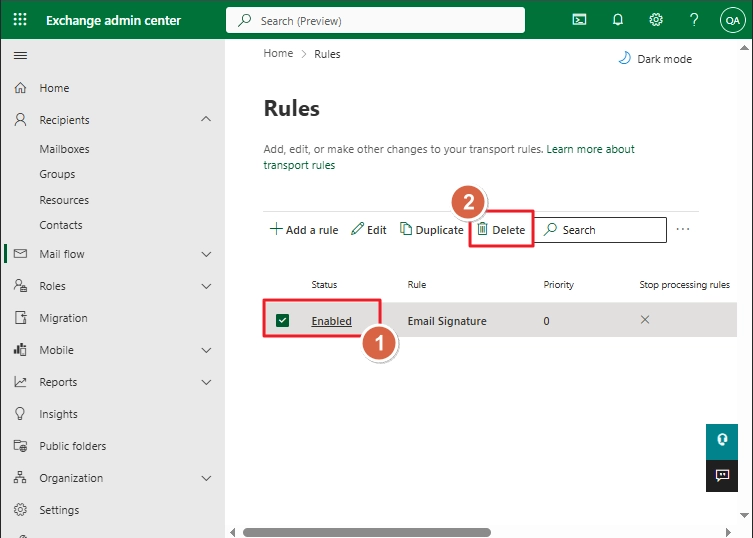Expand the Mobile section chevron
This screenshot has width=753, height=538.
pyautogui.click(x=206, y=350)
